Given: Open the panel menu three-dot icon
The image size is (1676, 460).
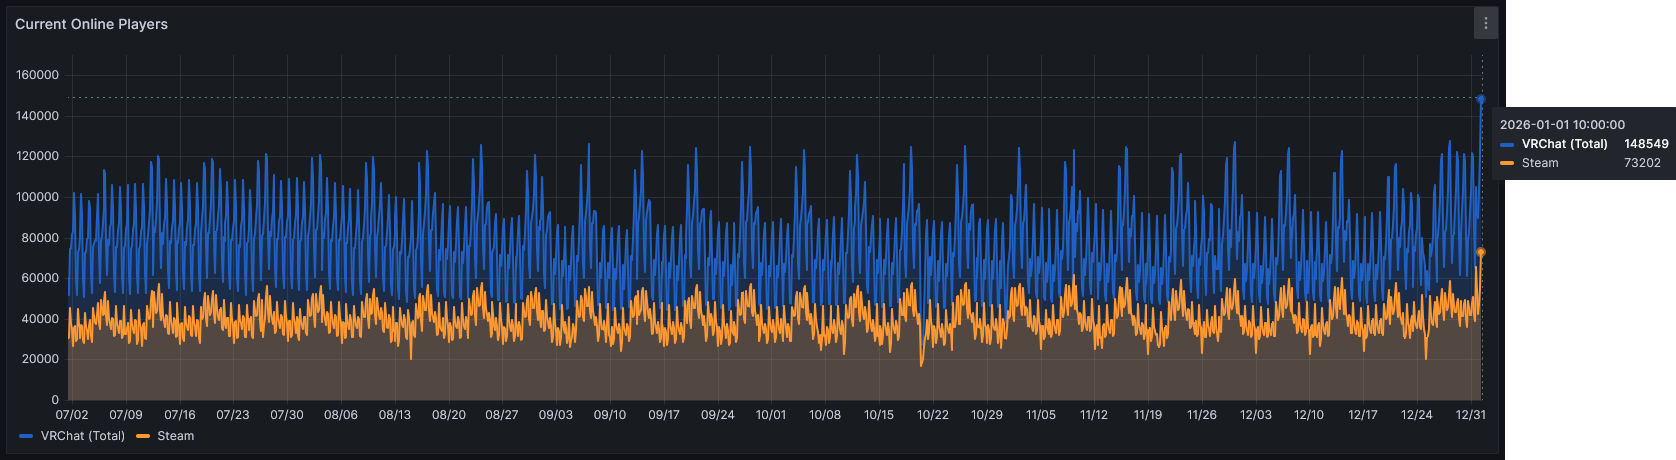Looking at the screenshot, I should 1485,24.
